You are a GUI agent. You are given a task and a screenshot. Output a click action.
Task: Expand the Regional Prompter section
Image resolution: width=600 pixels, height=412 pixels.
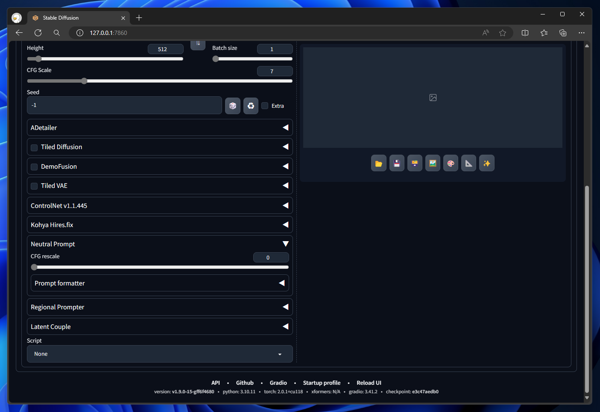(160, 307)
